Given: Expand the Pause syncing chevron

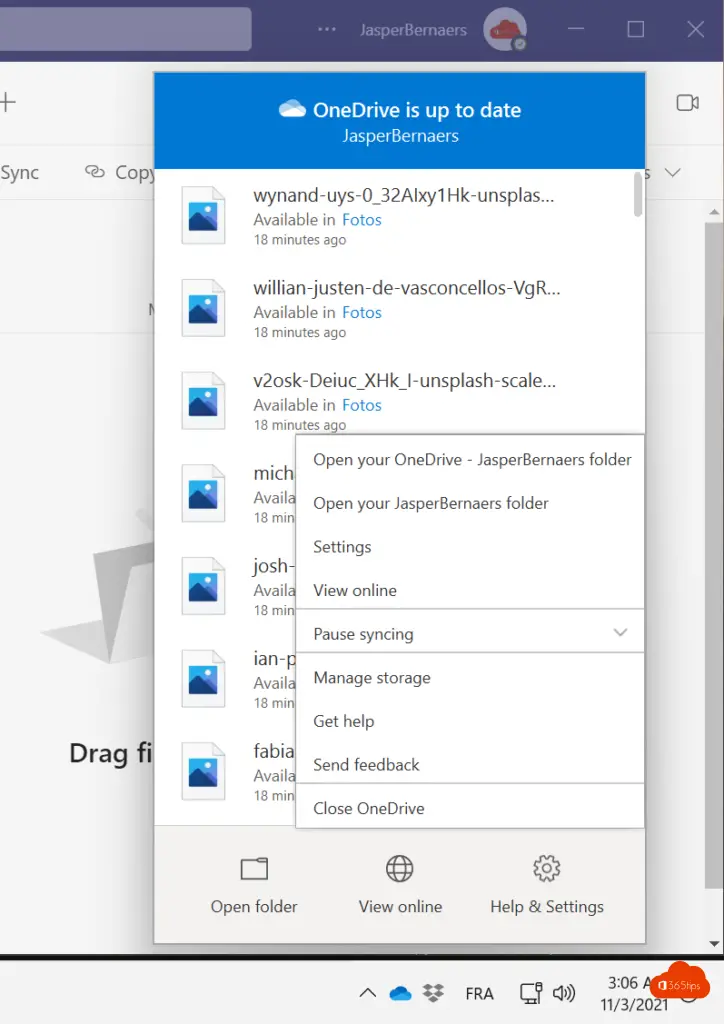Looking at the screenshot, I should click(x=620, y=632).
